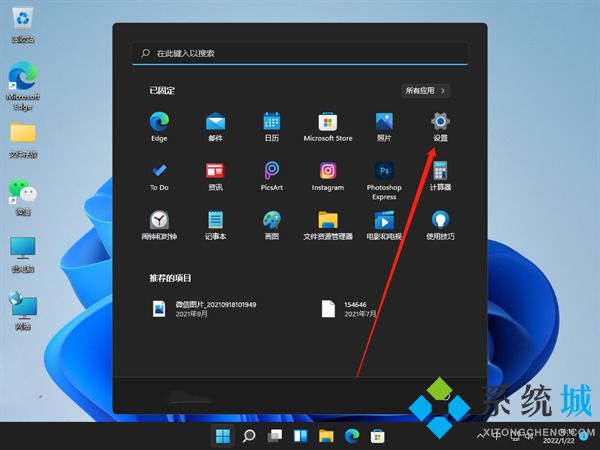
Task: Select 此电脑 This PC desktop icon
Action: [23, 255]
